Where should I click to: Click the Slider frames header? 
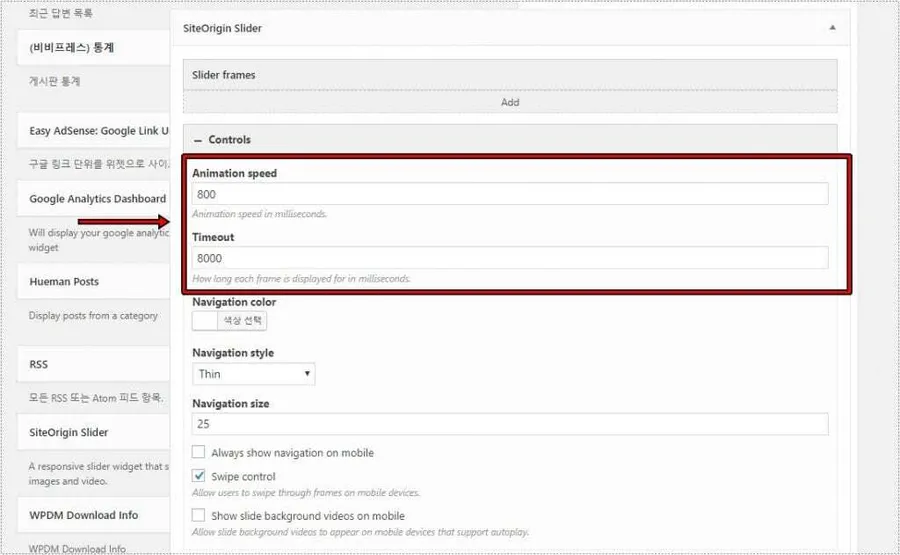pyautogui.click(x=510, y=75)
